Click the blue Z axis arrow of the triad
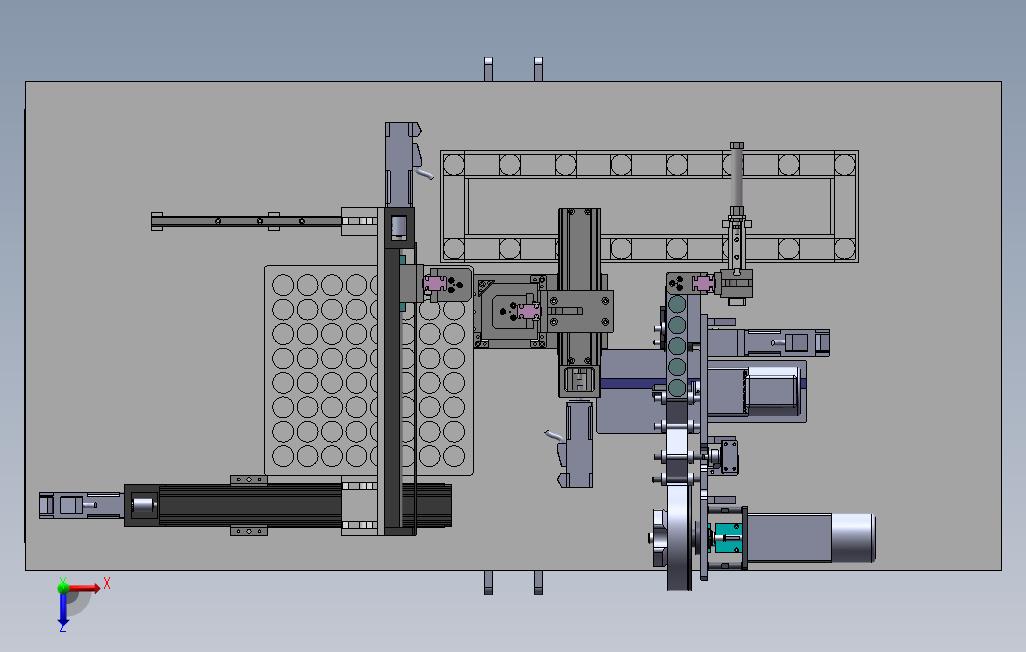This screenshot has height=652, width=1026. coord(63,609)
